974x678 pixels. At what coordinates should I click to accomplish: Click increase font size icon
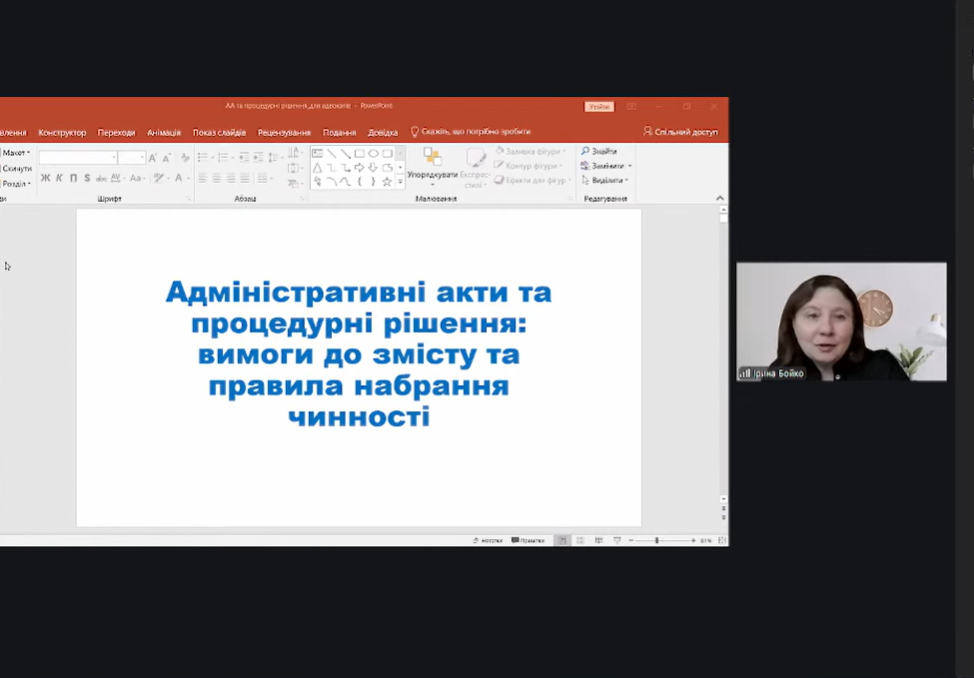153,157
